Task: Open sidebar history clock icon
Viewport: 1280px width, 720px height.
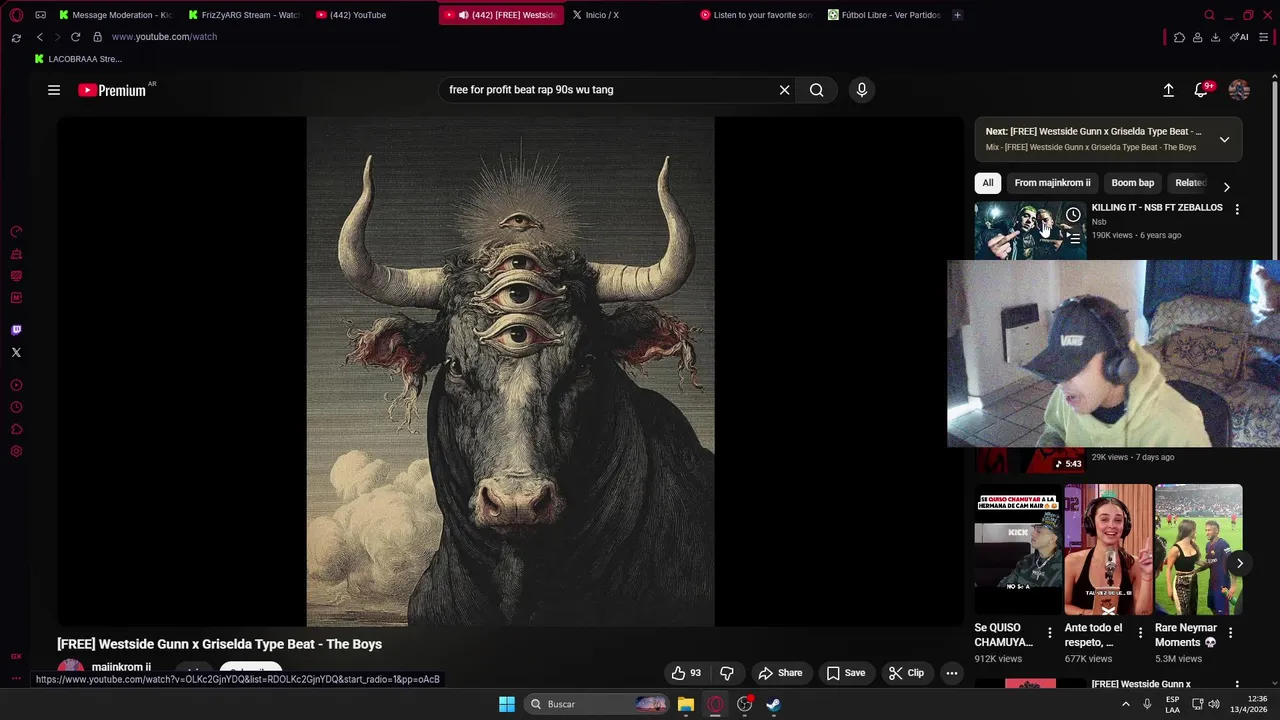Action: tap(16, 407)
